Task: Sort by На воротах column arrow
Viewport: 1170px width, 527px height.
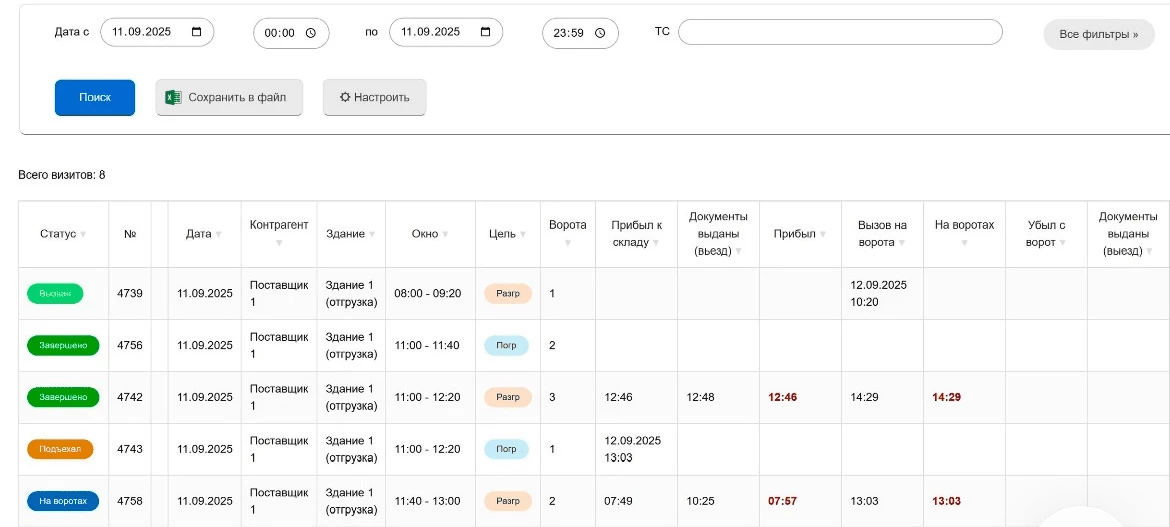Action: click(964, 243)
